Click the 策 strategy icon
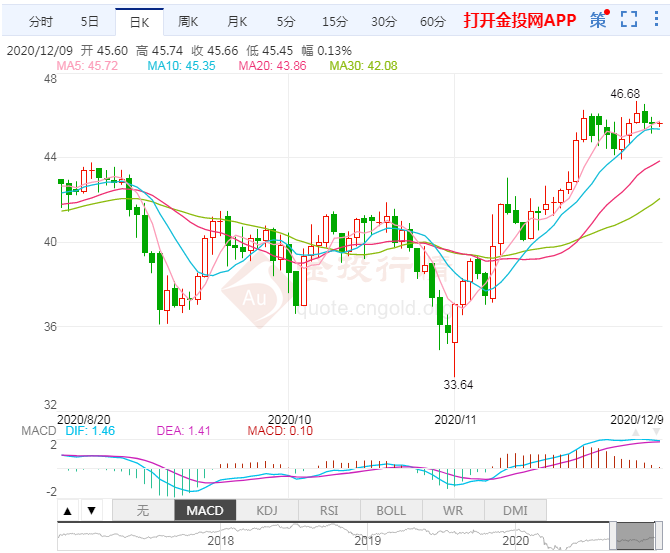 point(598,20)
